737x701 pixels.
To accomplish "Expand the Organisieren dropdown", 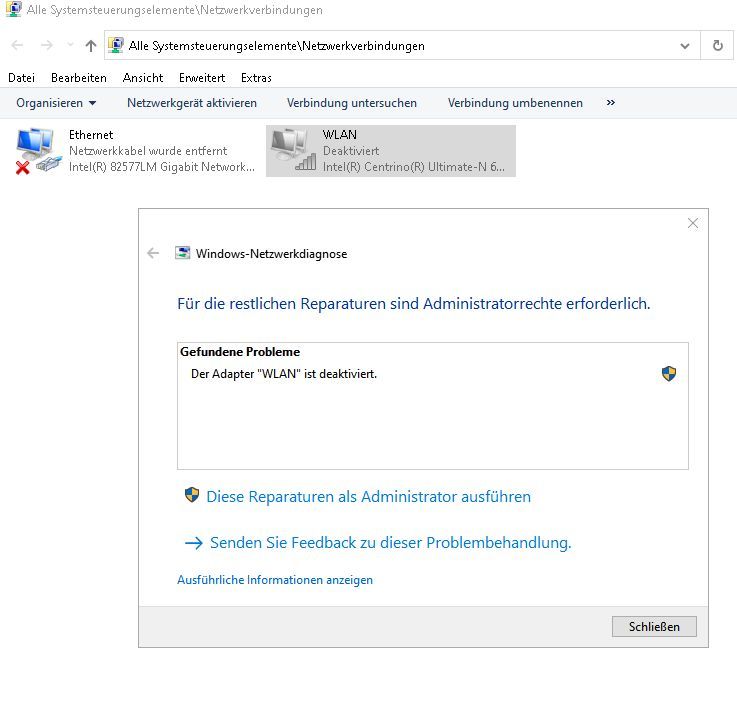I will 56,103.
